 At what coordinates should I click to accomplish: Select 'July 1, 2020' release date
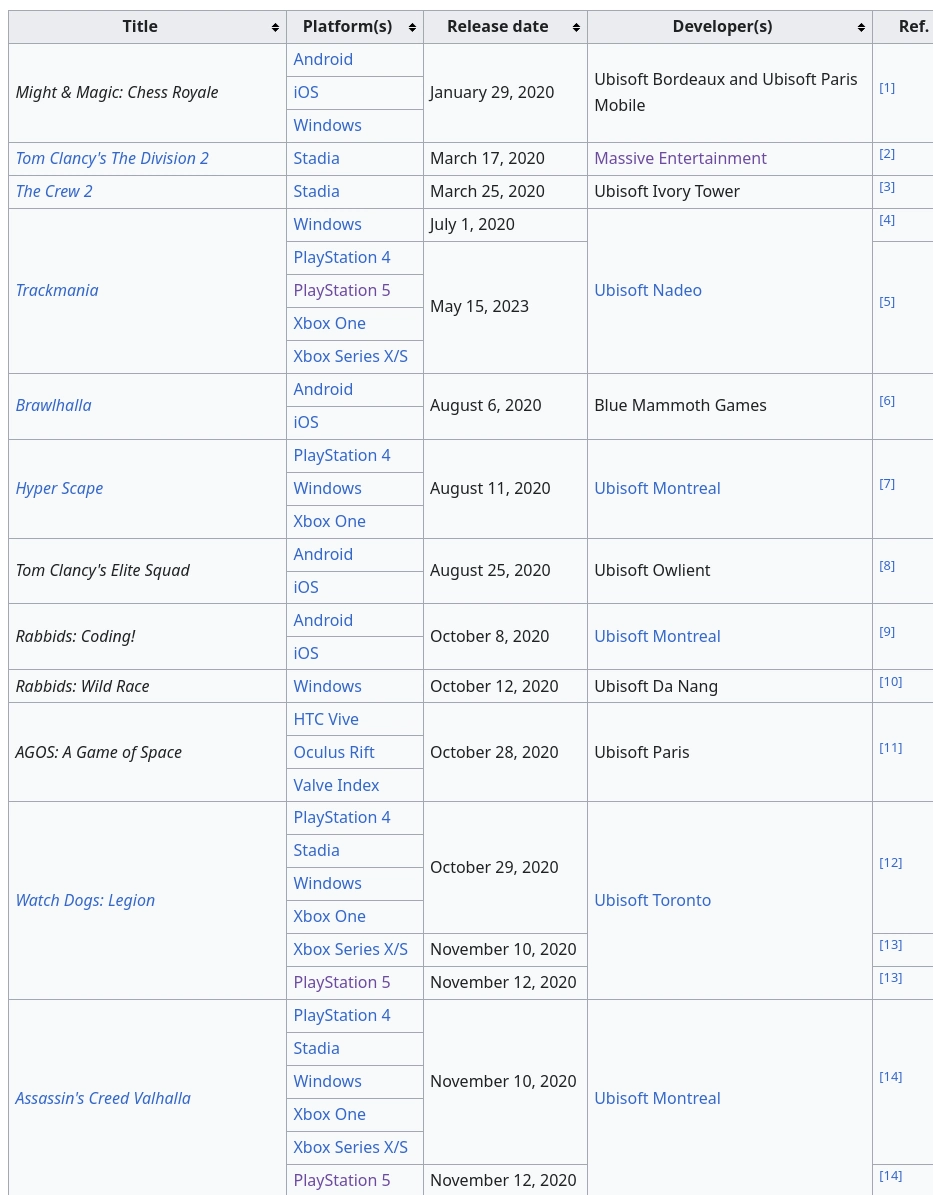point(472,225)
